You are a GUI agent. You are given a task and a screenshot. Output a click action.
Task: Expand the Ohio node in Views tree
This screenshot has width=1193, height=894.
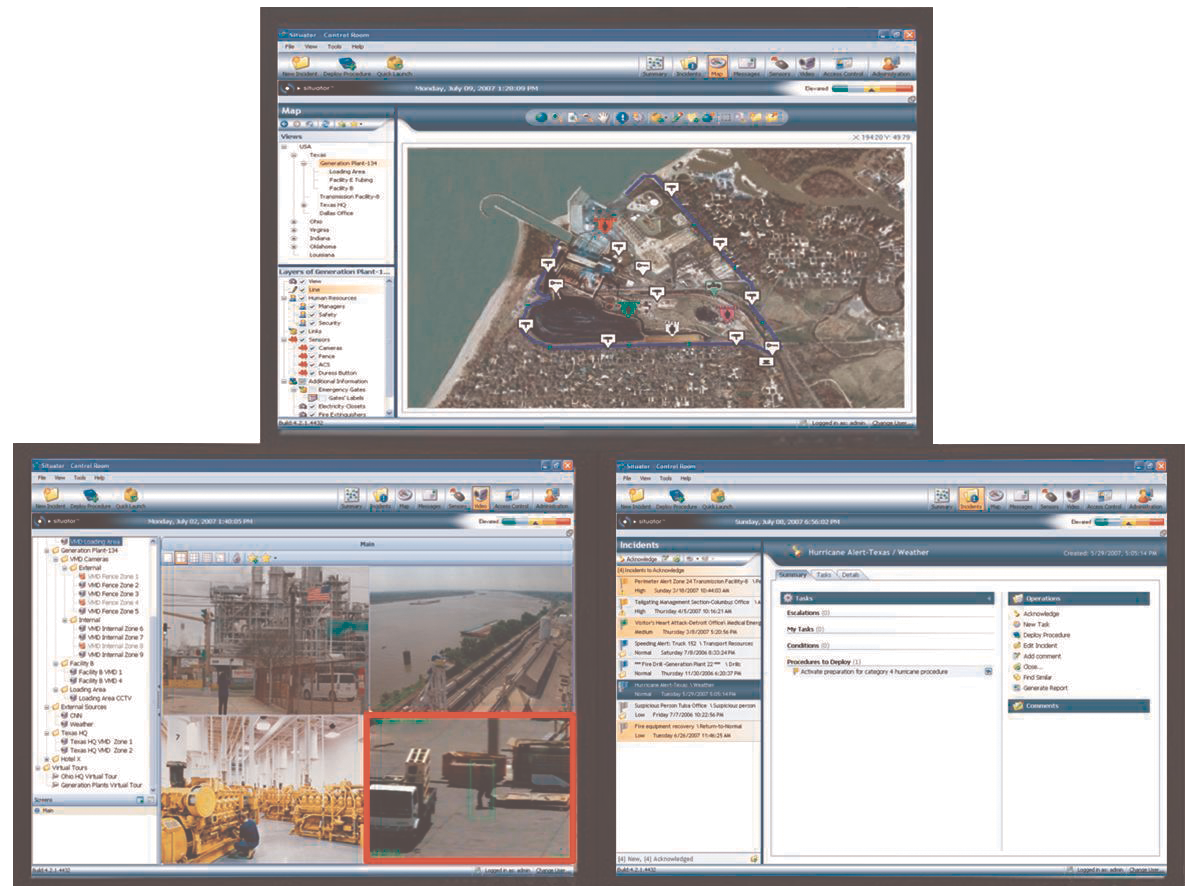pos(293,221)
